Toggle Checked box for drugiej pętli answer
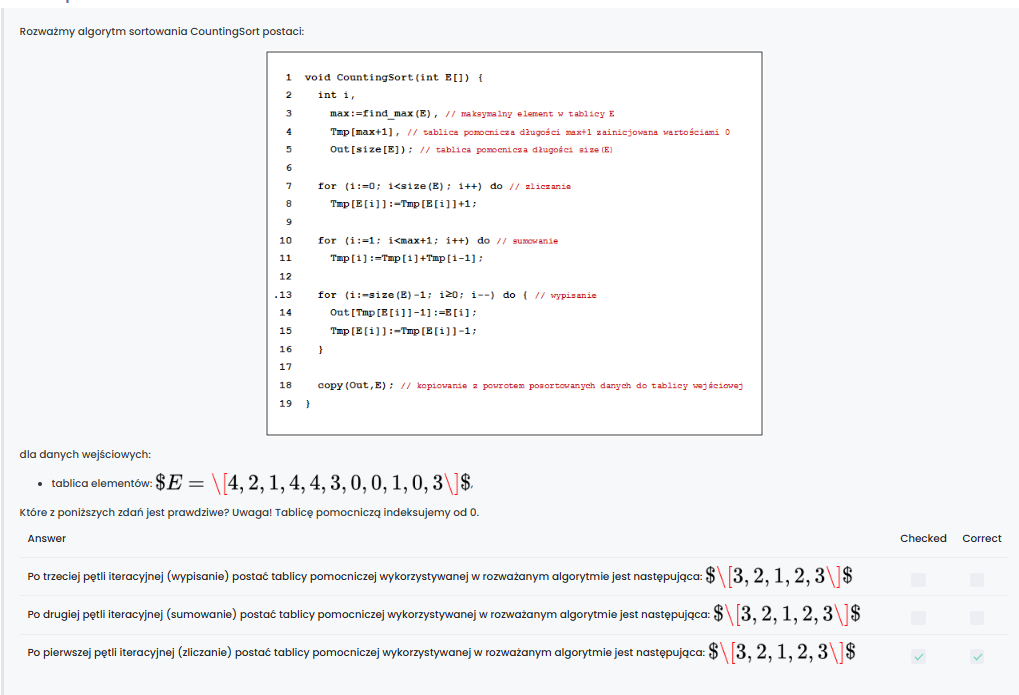Image resolution: width=1019 pixels, height=695 pixels. [918, 618]
